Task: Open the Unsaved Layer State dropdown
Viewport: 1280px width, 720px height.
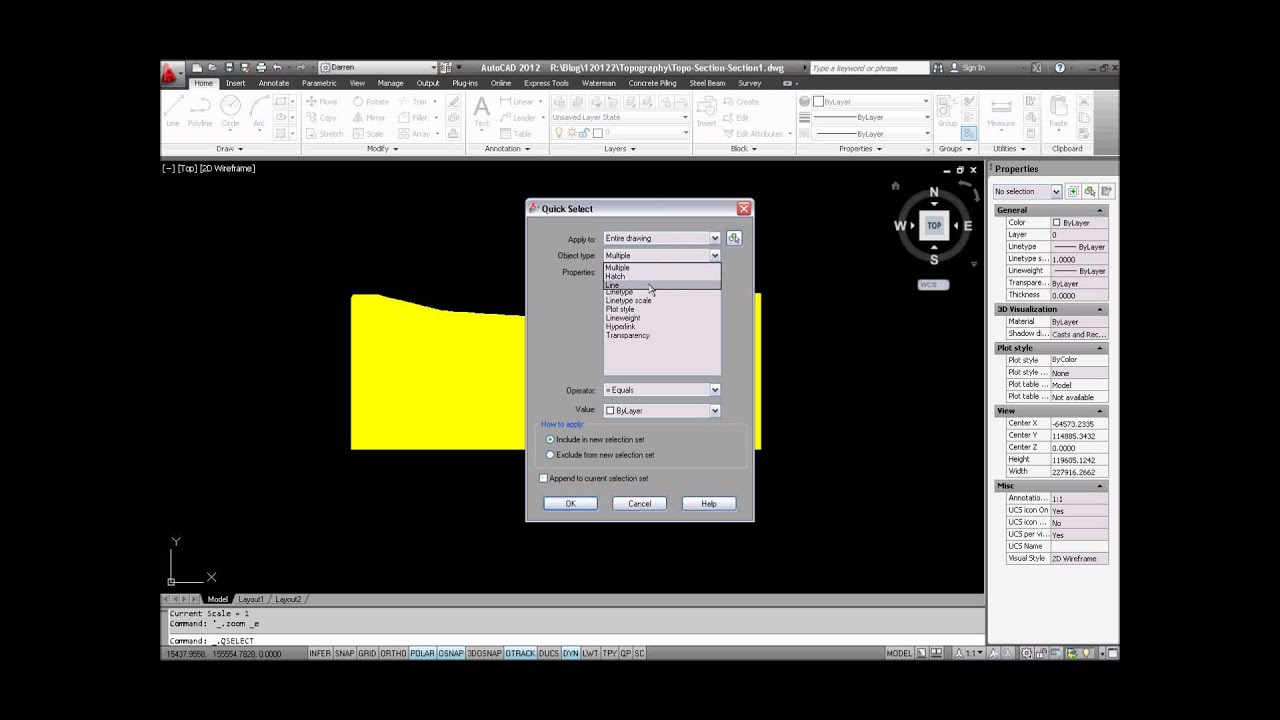Action: (620, 117)
